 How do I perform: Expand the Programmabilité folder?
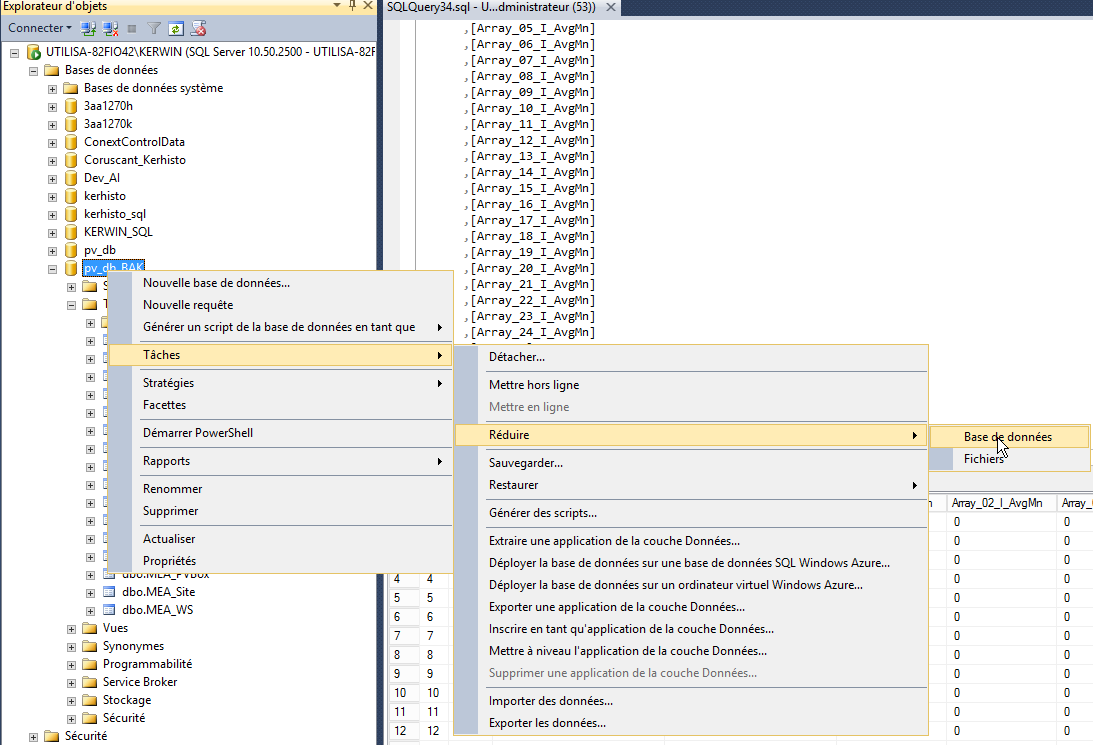pos(72,664)
